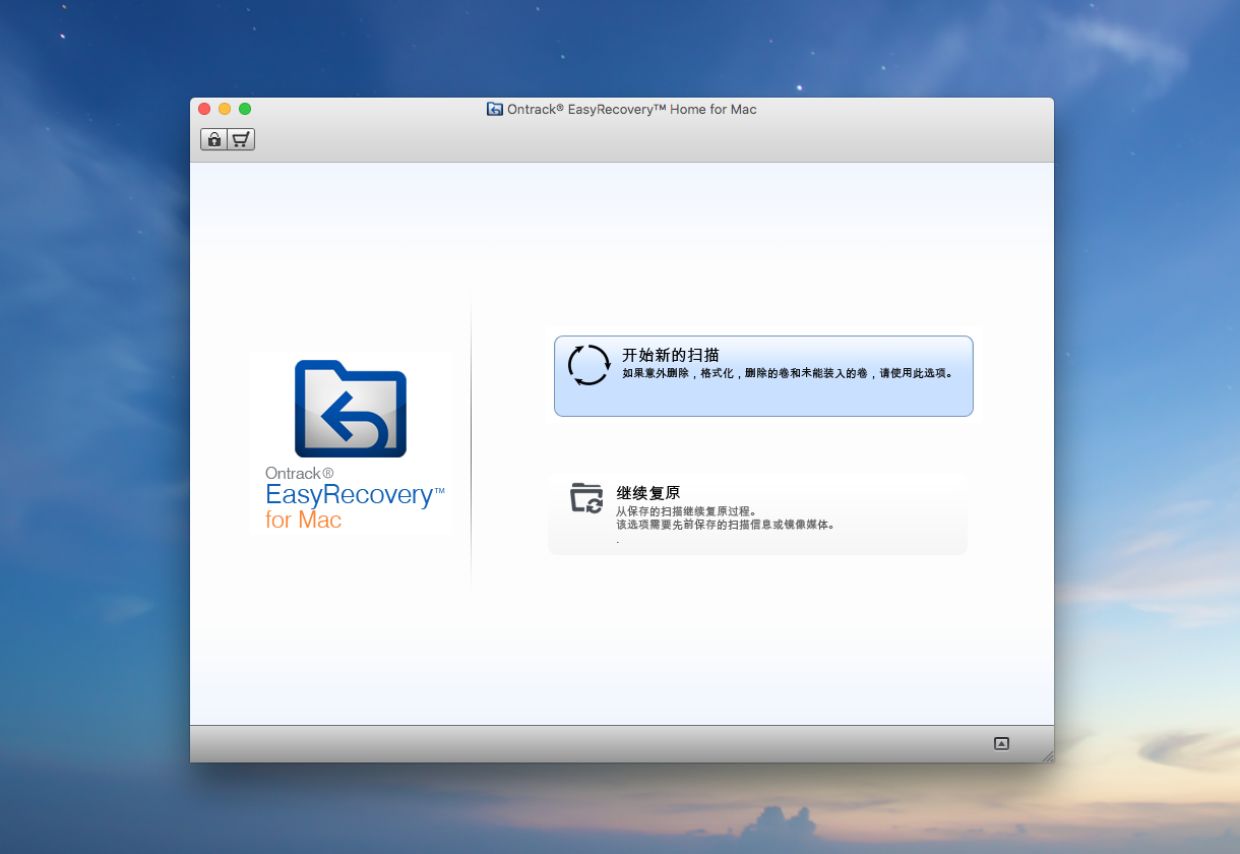Click the resize grip in window corner
The width and height of the screenshot is (1240, 854).
tap(1047, 756)
